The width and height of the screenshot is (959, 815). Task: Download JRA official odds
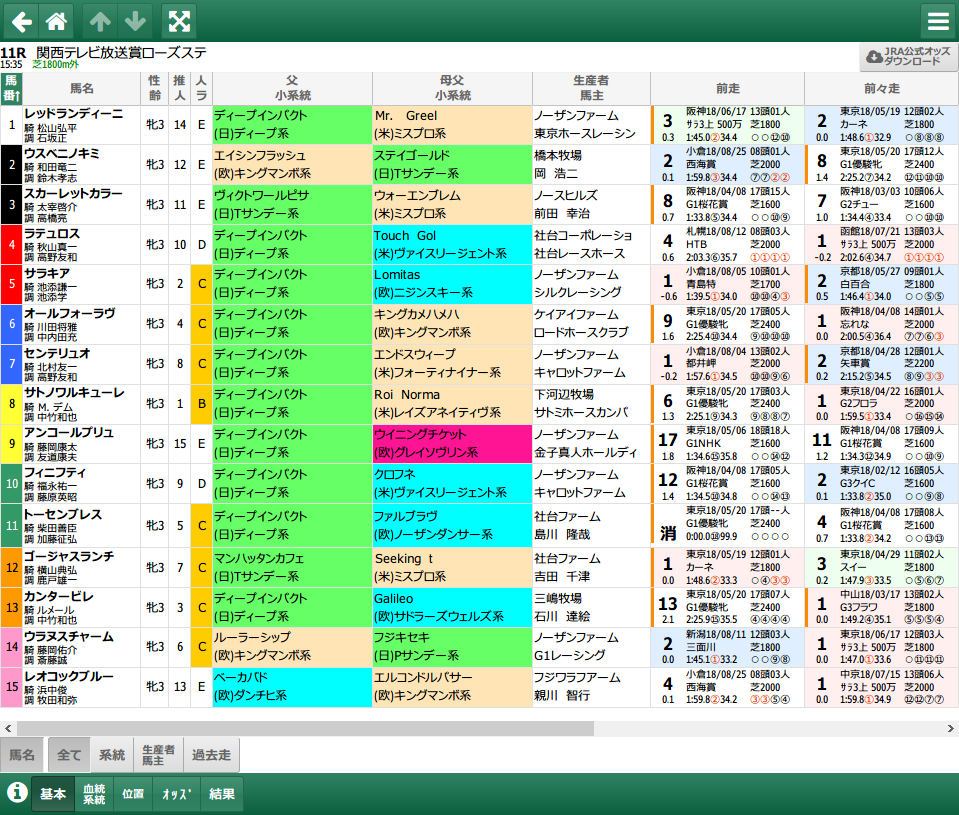908,57
